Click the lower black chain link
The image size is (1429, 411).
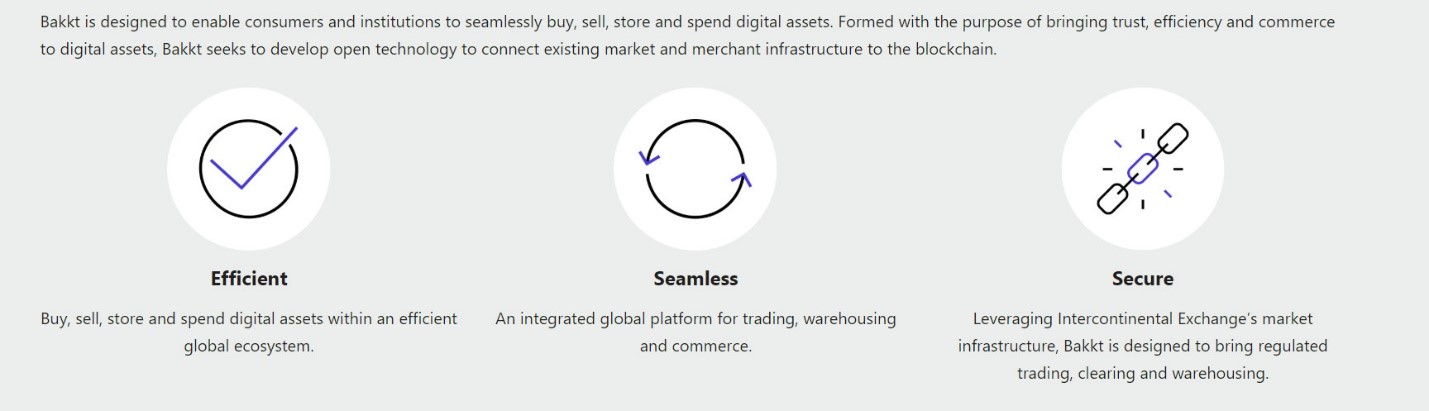click(x=1114, y=197)
